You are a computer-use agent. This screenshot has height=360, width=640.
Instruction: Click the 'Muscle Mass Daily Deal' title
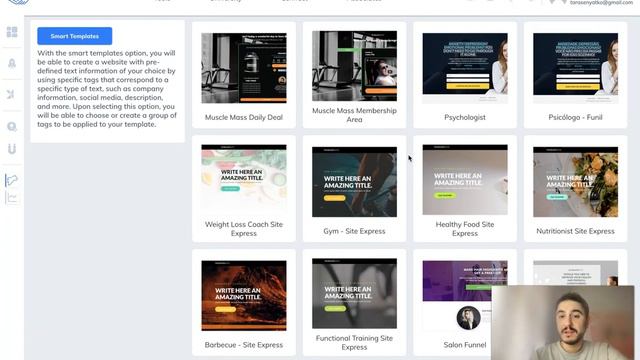click(244, 117)
